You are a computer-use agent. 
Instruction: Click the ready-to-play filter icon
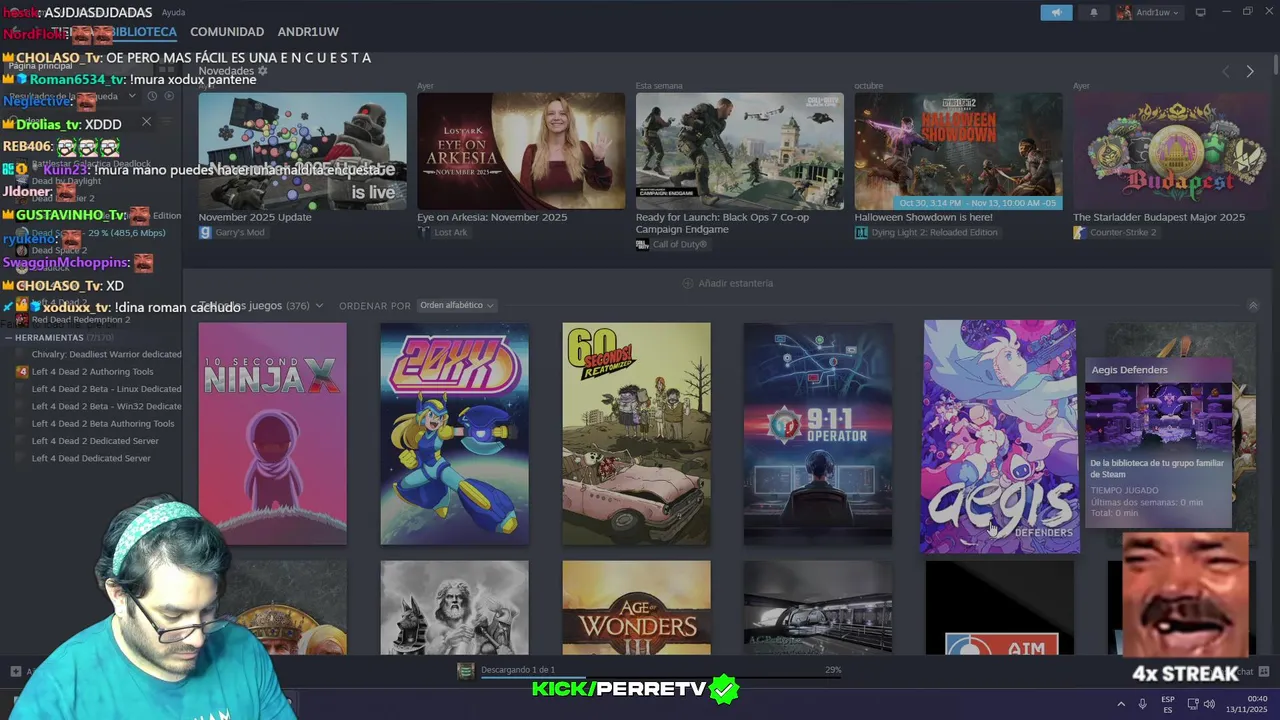(169, 96)
